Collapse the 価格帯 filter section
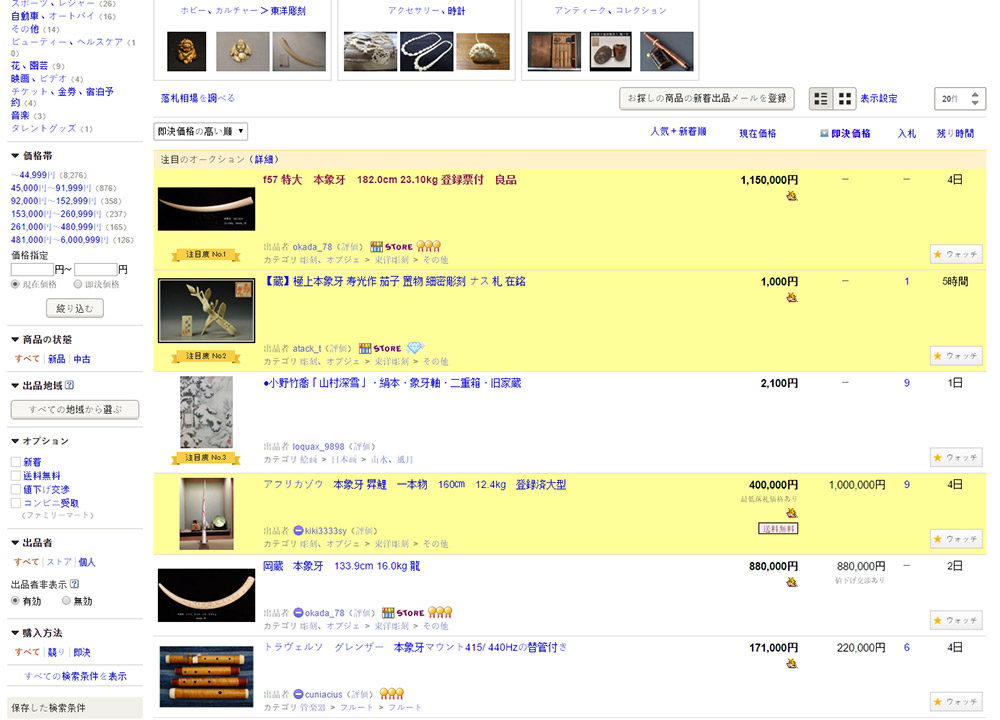 pos(15,156)
